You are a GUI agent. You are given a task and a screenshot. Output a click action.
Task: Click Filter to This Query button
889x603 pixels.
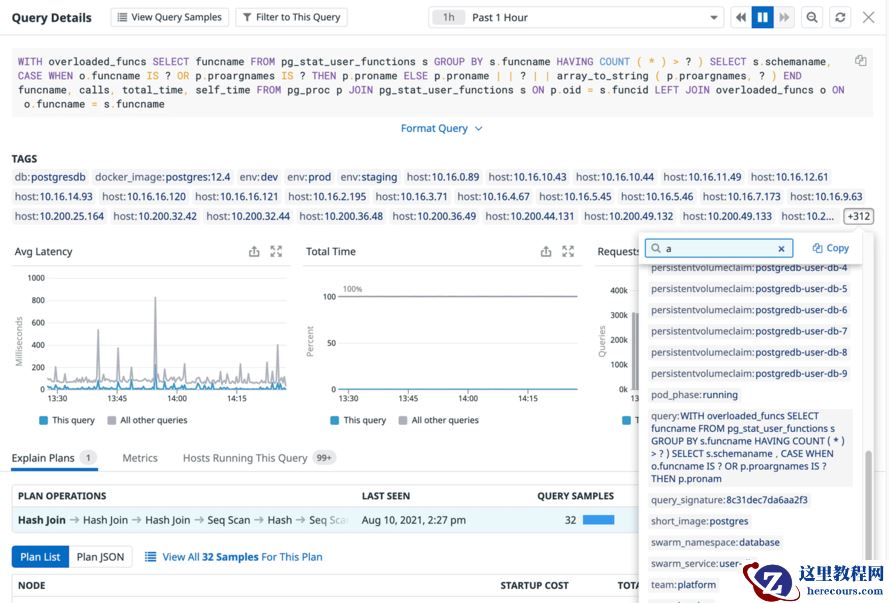291,18
